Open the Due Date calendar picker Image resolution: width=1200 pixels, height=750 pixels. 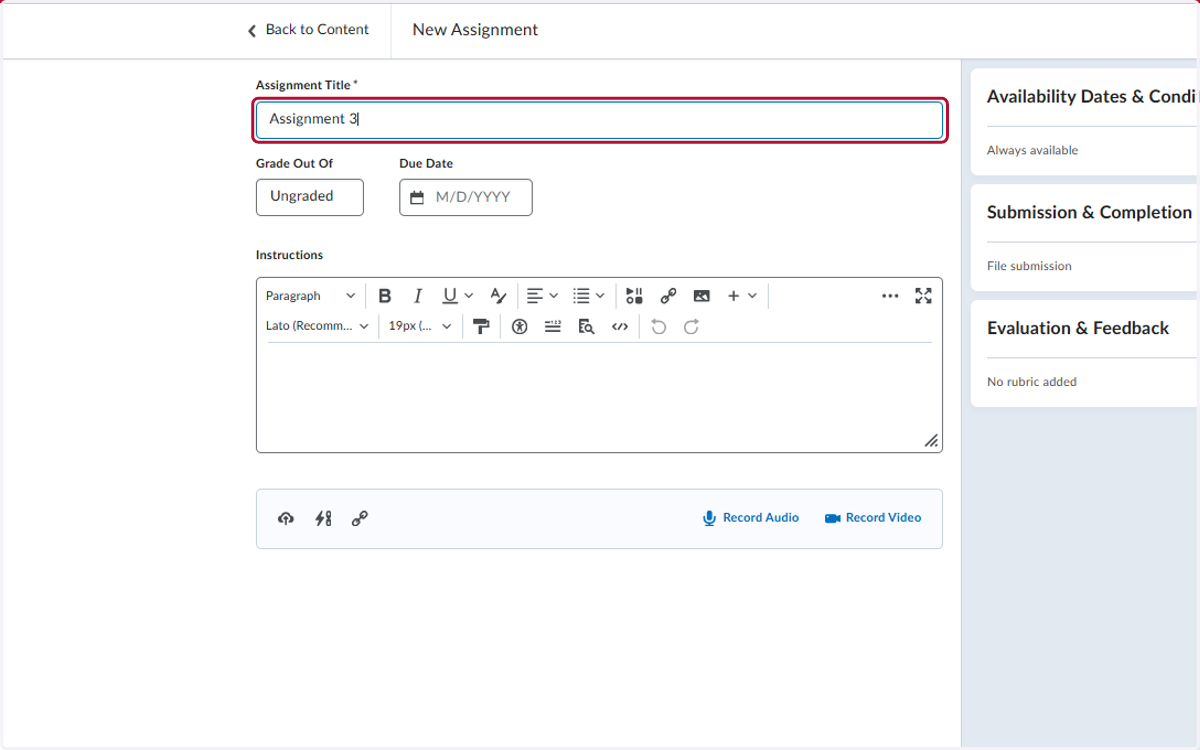coord(417,198)
